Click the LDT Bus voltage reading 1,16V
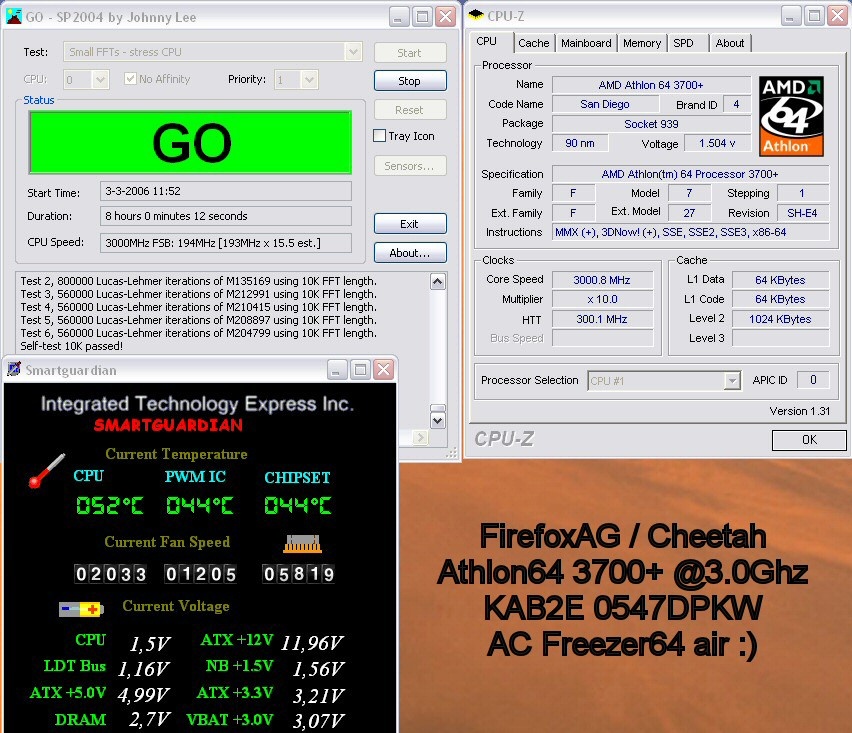 (144, 668)
